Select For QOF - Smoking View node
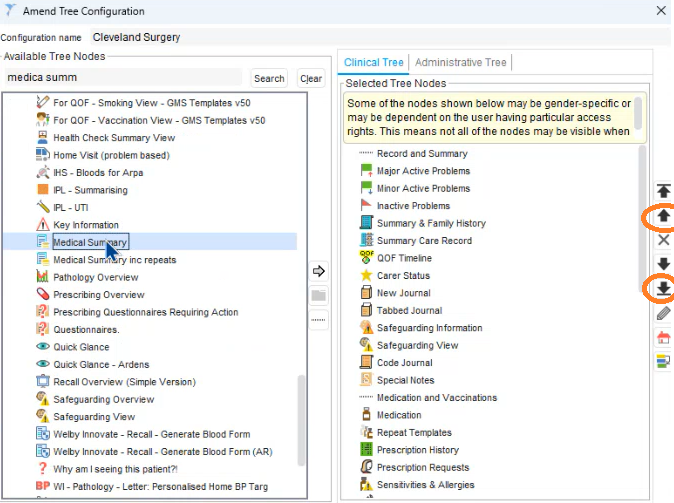This screenshot has width=674, height=503. point(152,103)
